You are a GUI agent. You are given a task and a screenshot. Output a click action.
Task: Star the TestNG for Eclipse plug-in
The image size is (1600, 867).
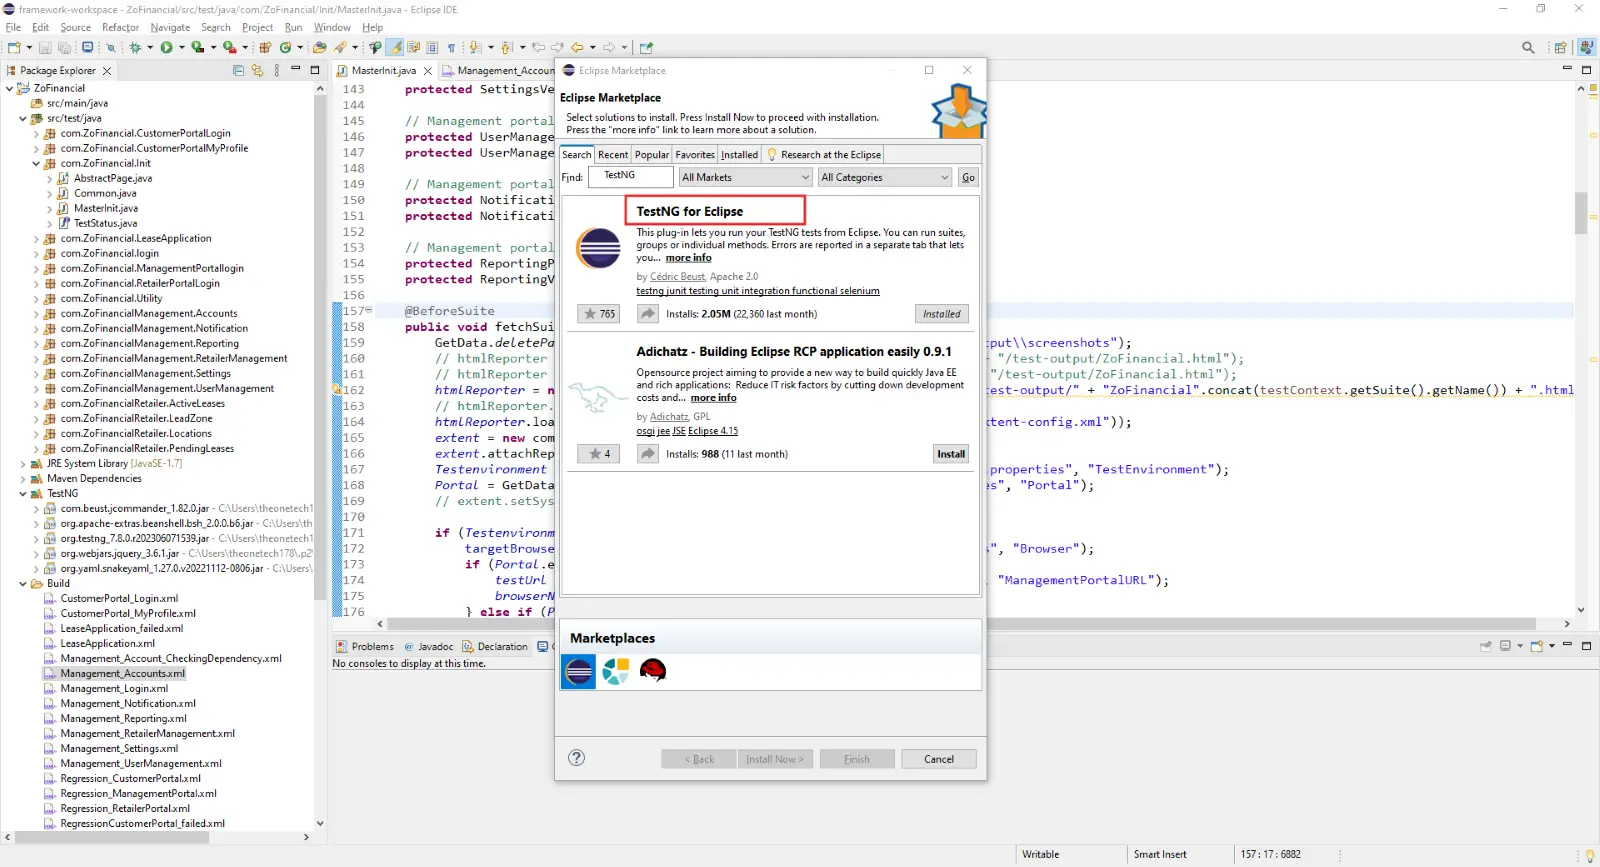[x=599, y=314]
